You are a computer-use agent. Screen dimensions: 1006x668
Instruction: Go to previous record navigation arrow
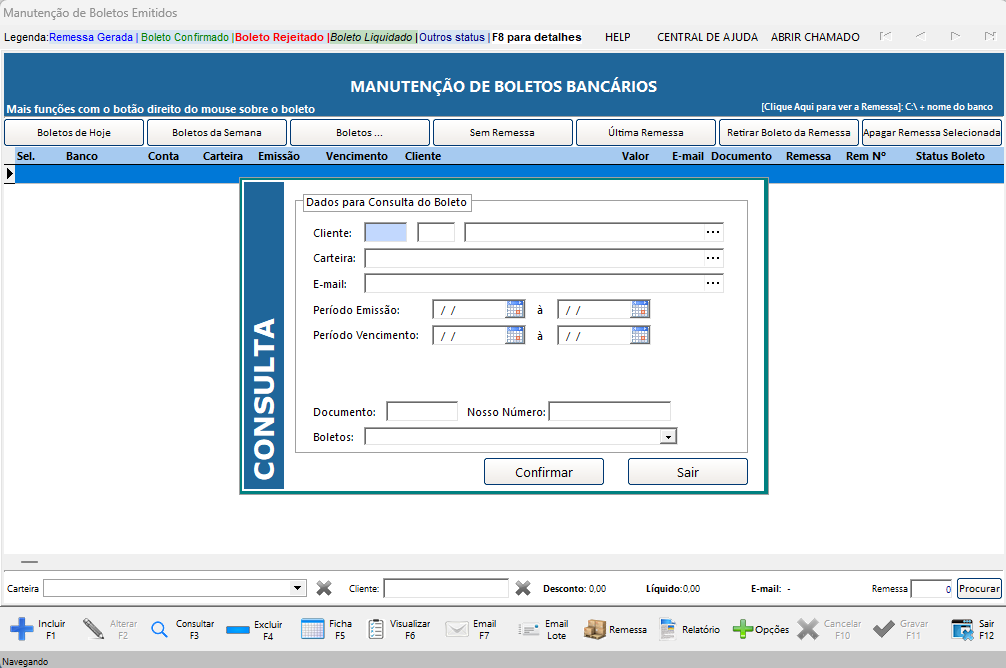(x=921, y=37)
